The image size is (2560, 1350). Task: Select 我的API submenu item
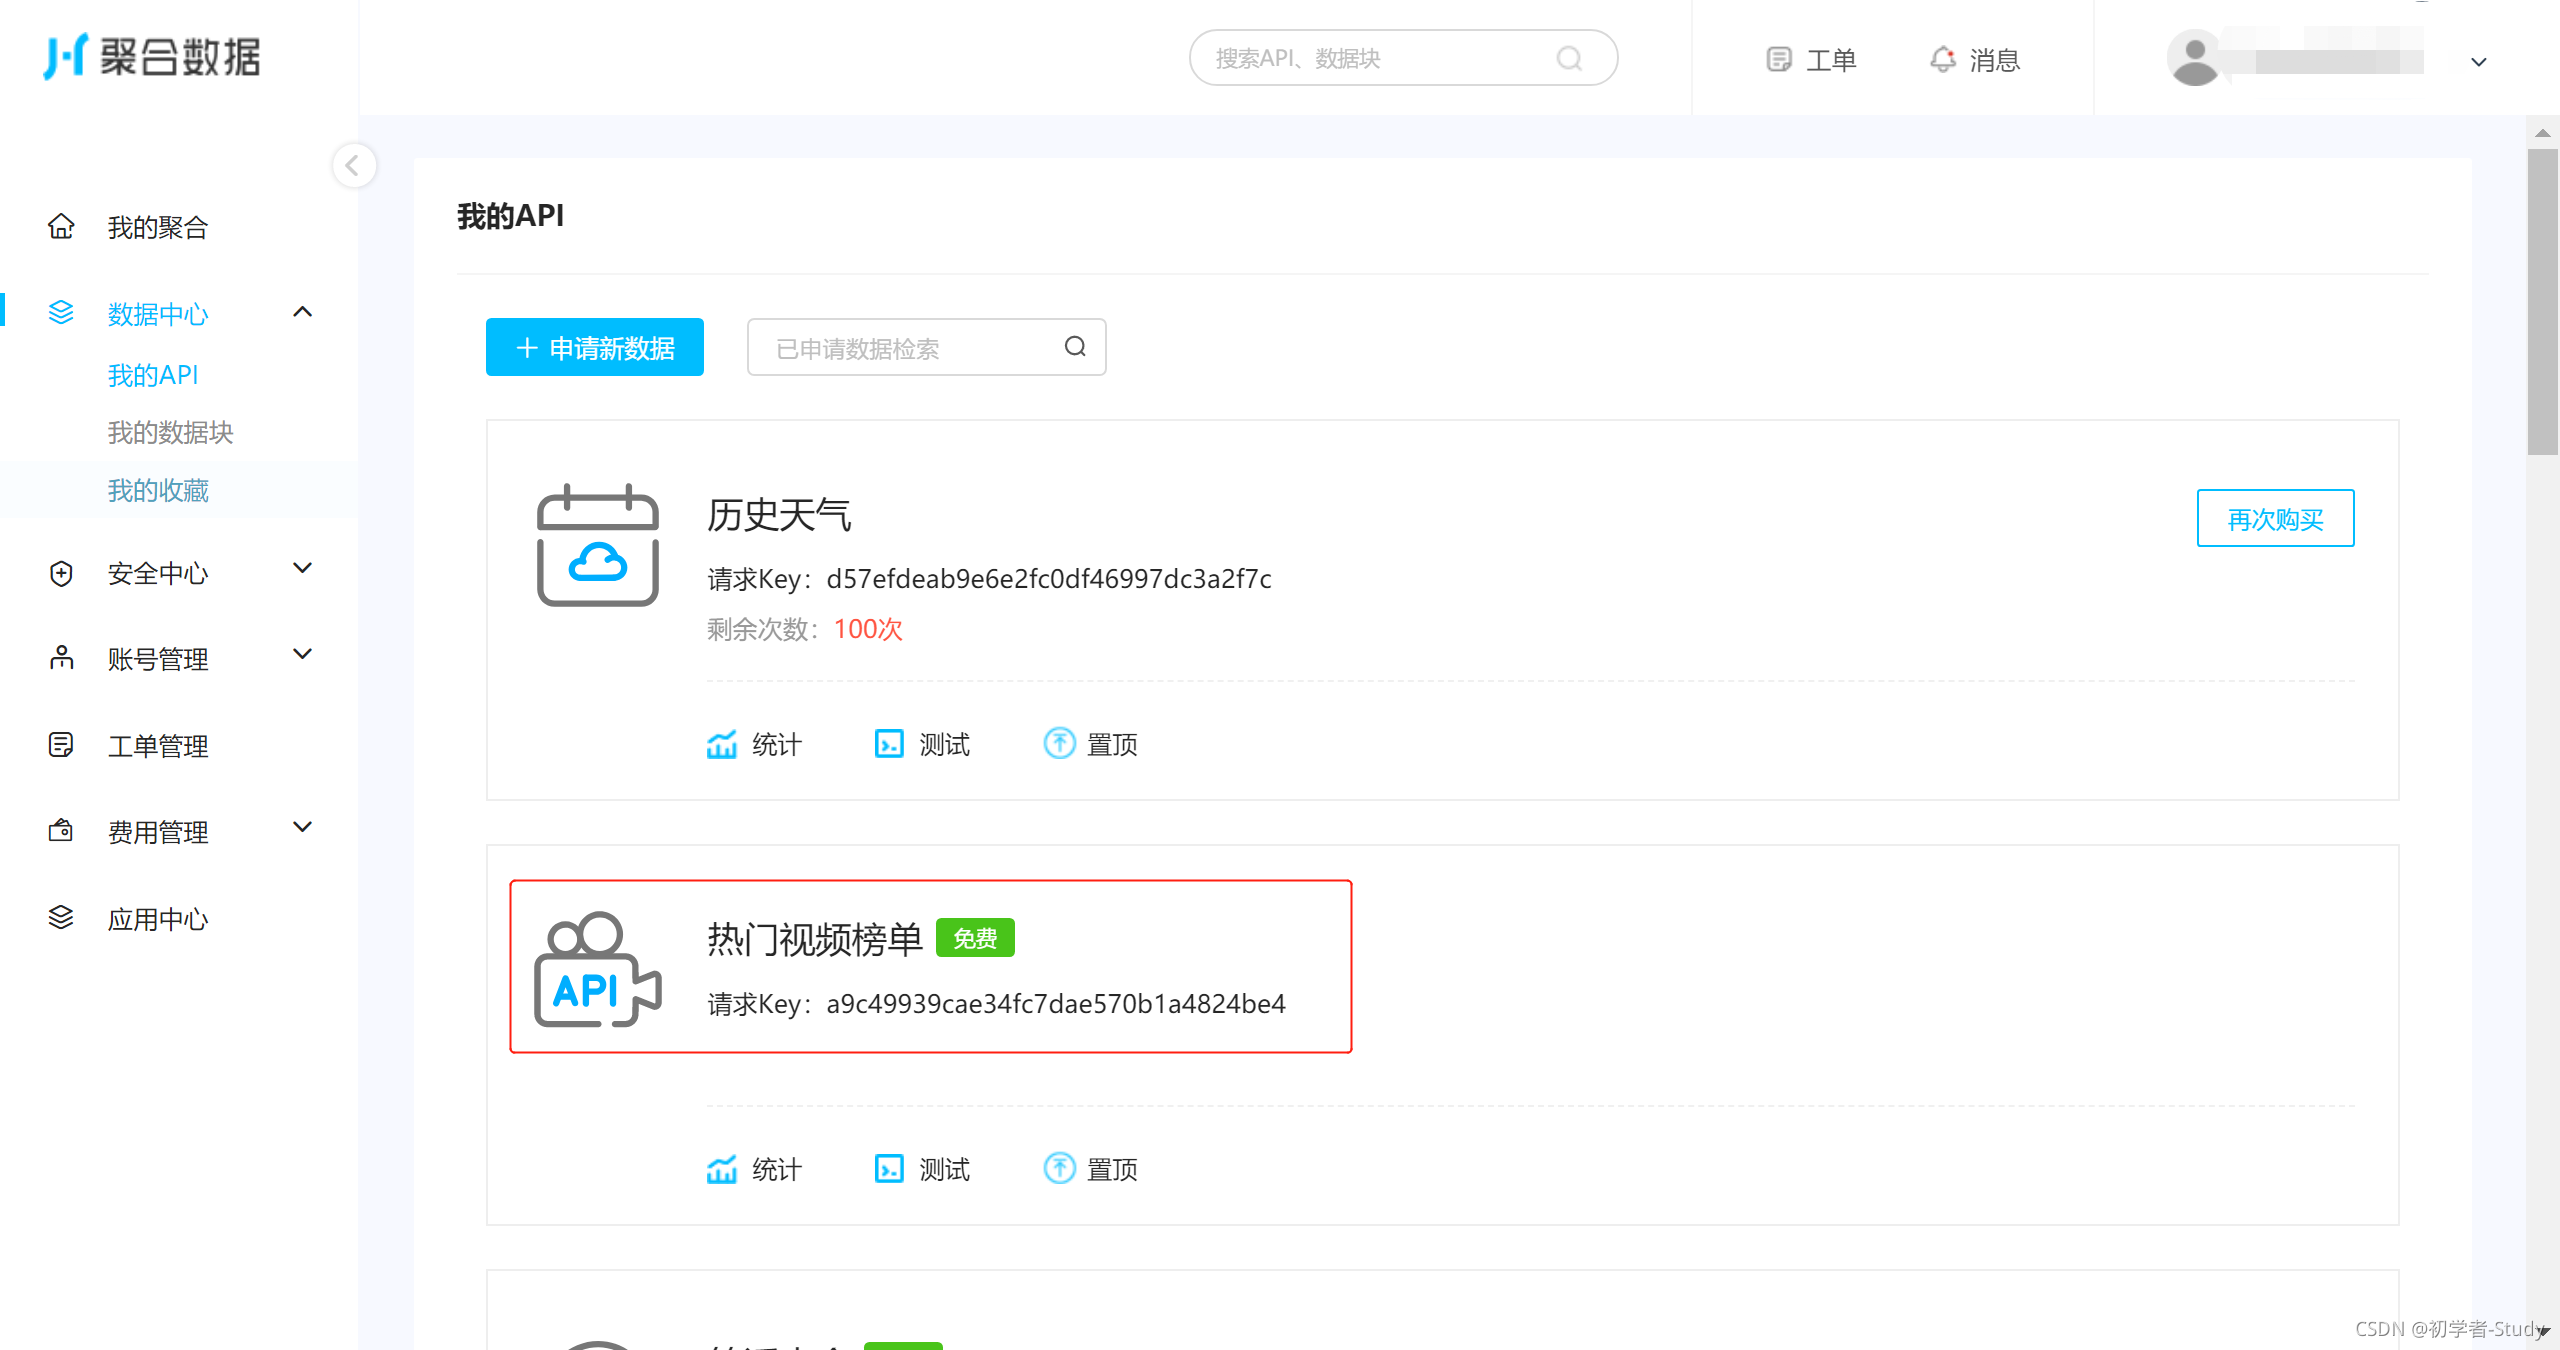[x=153, y=375]
